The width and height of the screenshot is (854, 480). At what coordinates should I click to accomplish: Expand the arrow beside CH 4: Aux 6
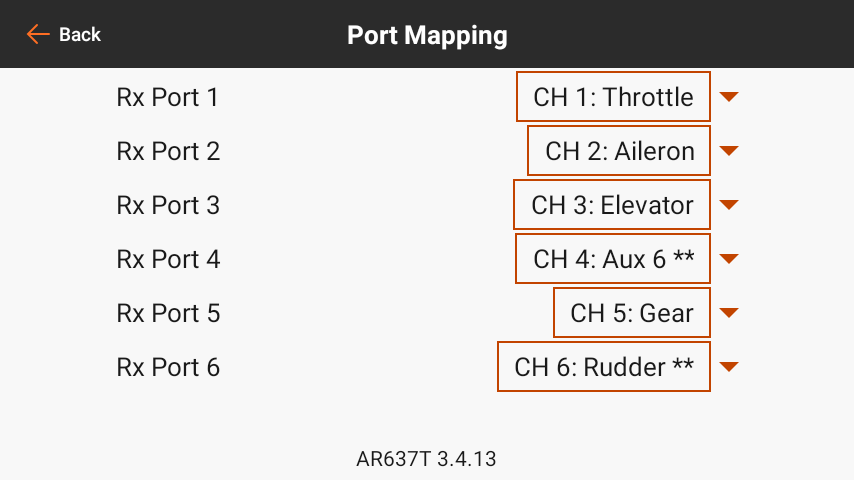click(729, 259)
